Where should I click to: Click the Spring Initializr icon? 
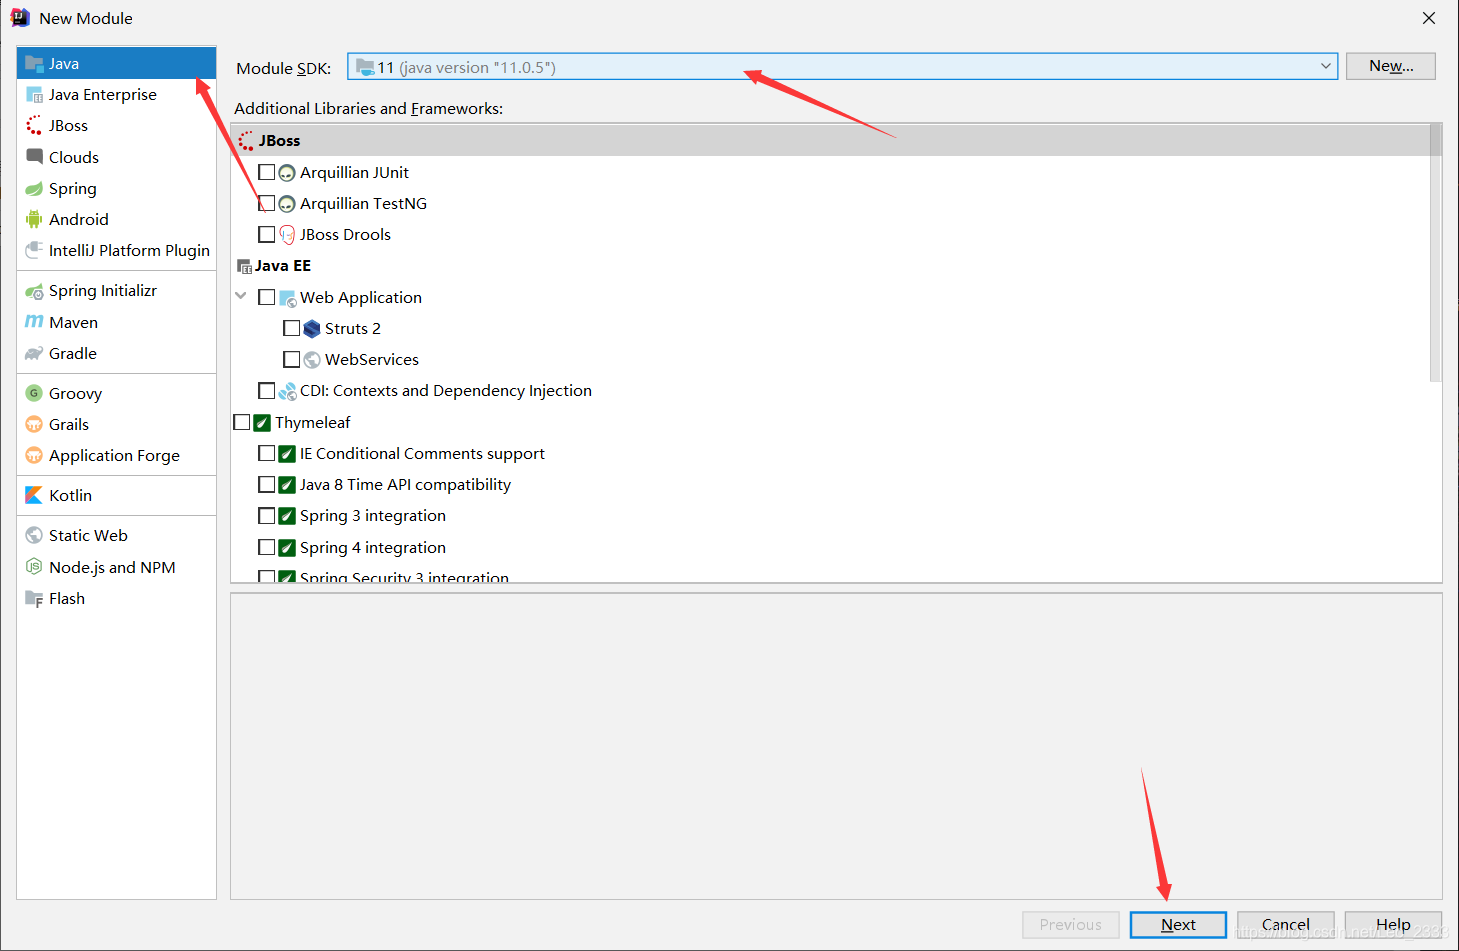34,291
